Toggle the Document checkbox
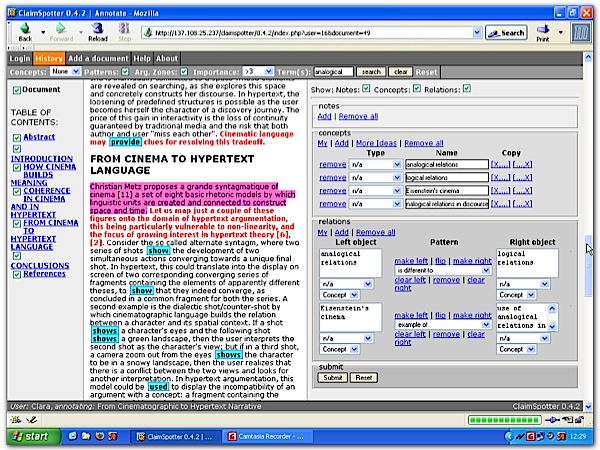Viewport: 600px width, 450px height. point(16,90)
